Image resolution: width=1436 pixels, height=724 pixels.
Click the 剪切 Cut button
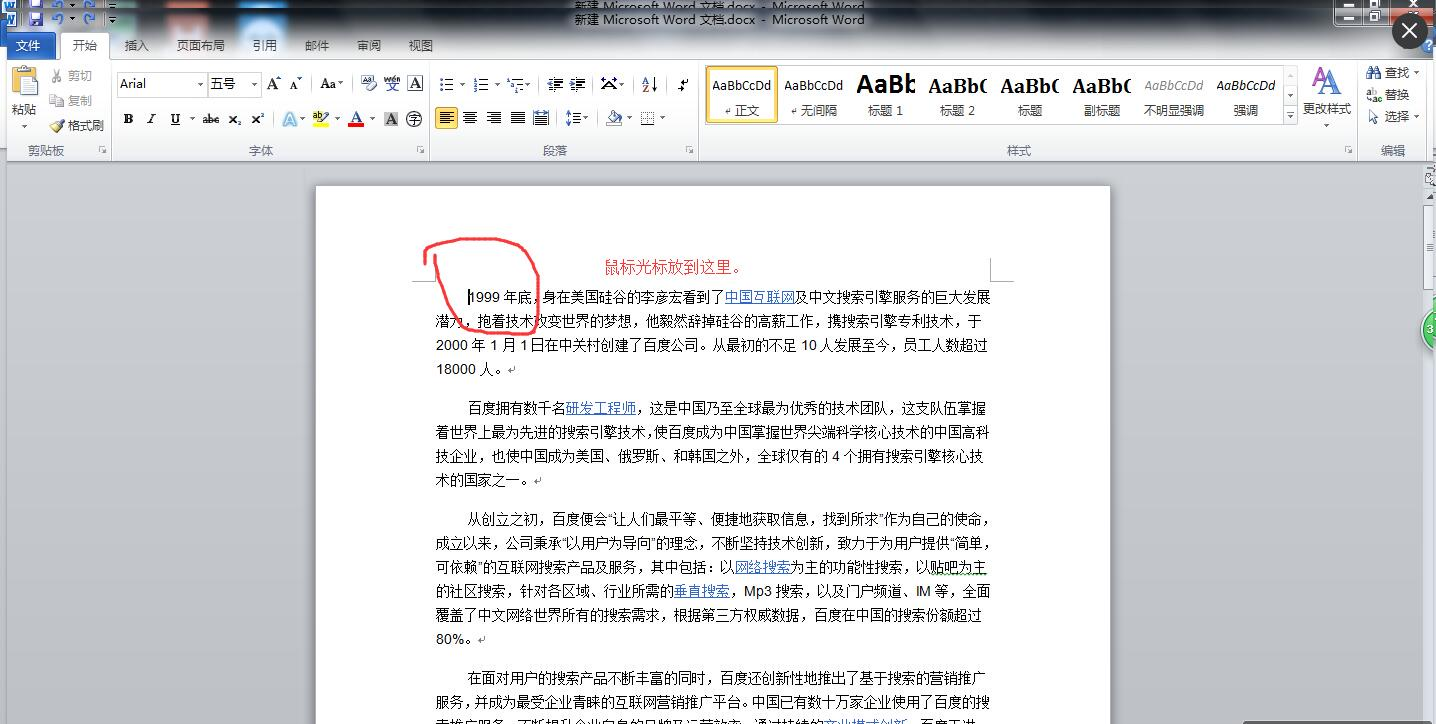[70, 76]
